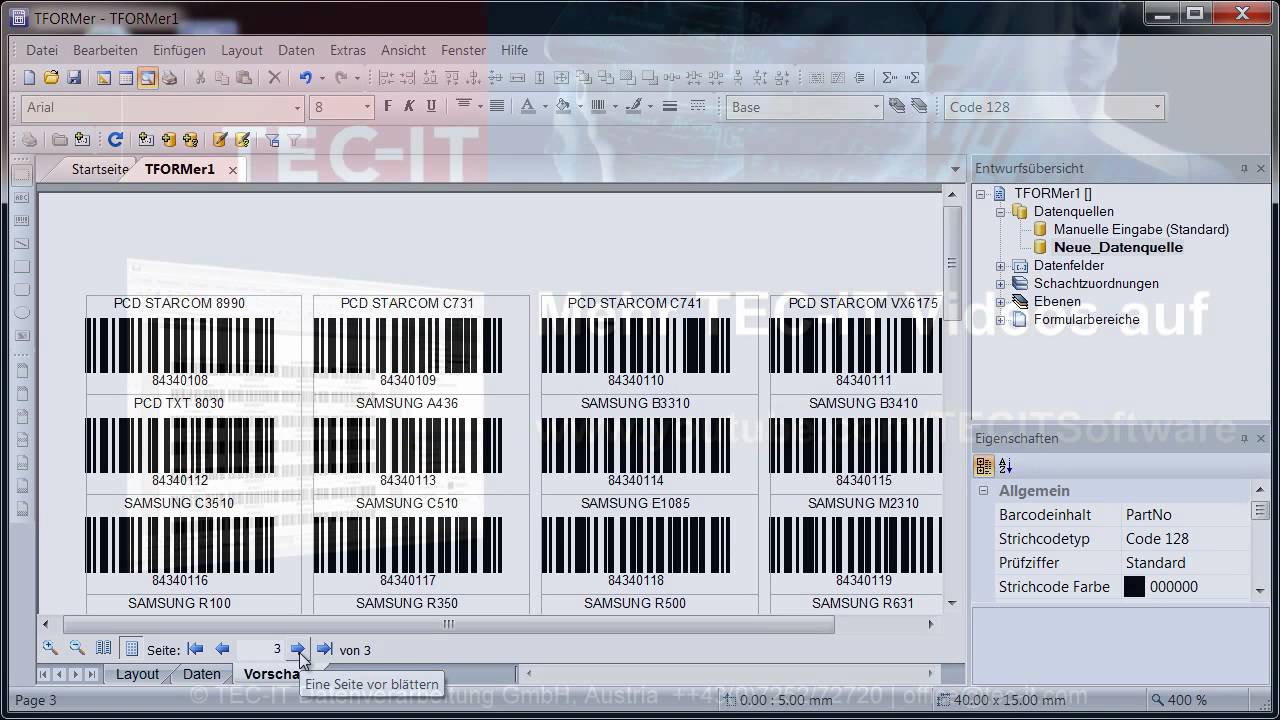Select Neue_Datenquelle in the tree
Screen dimensions: 1280x720
(x=1118, y=247)
